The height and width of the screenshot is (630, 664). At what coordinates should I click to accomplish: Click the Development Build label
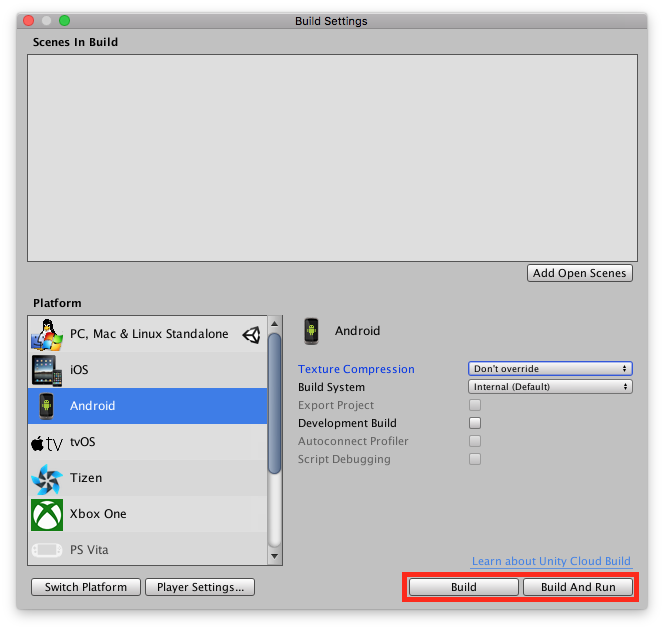point(347,423)
